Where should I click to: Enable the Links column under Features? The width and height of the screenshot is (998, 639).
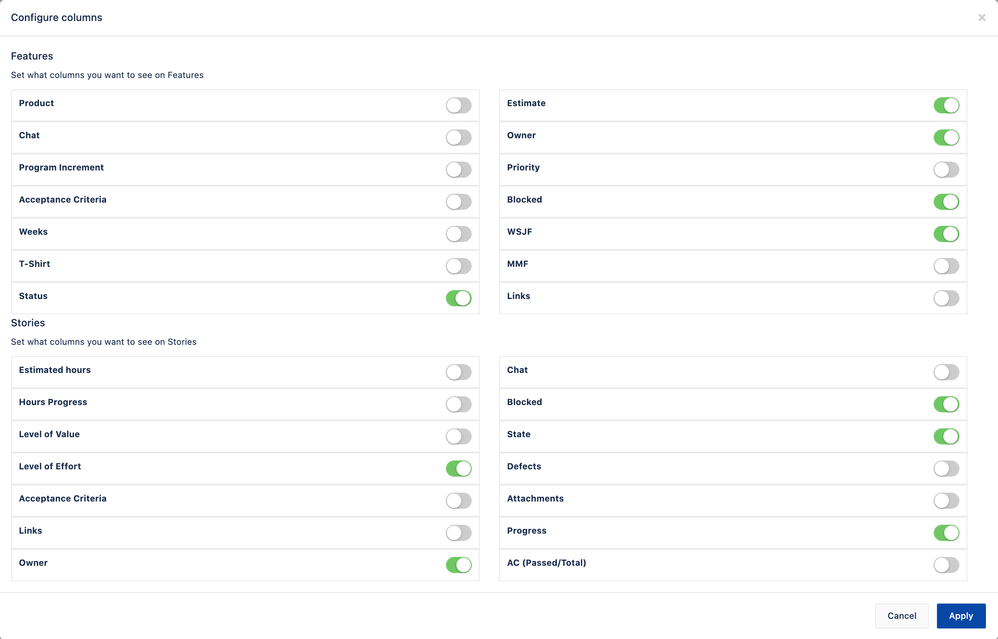tap(946, 297)
